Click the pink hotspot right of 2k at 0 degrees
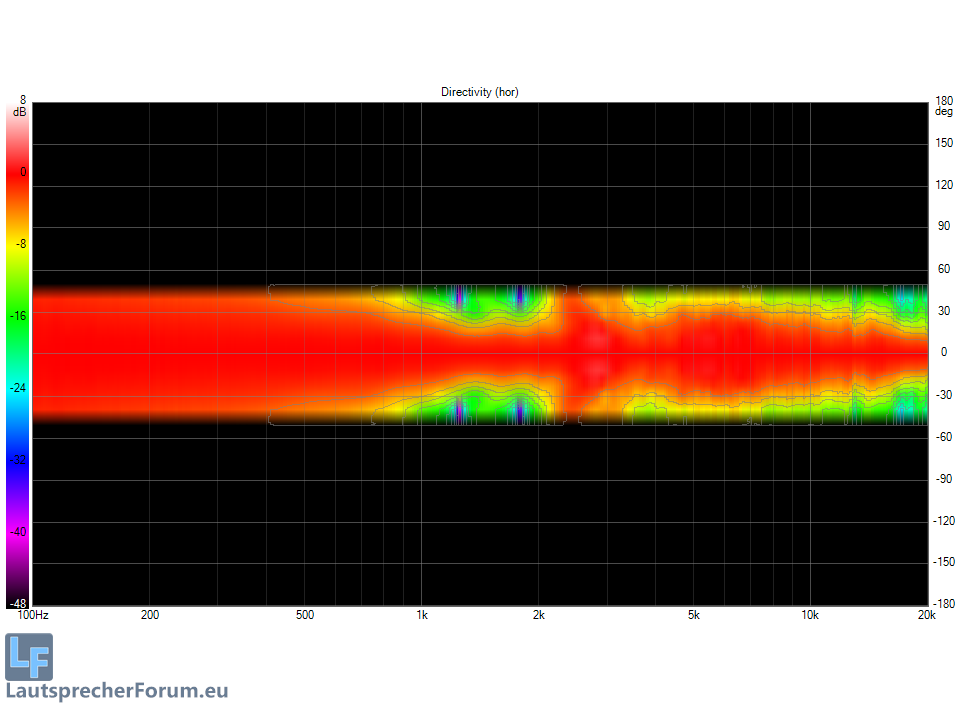 595,352
